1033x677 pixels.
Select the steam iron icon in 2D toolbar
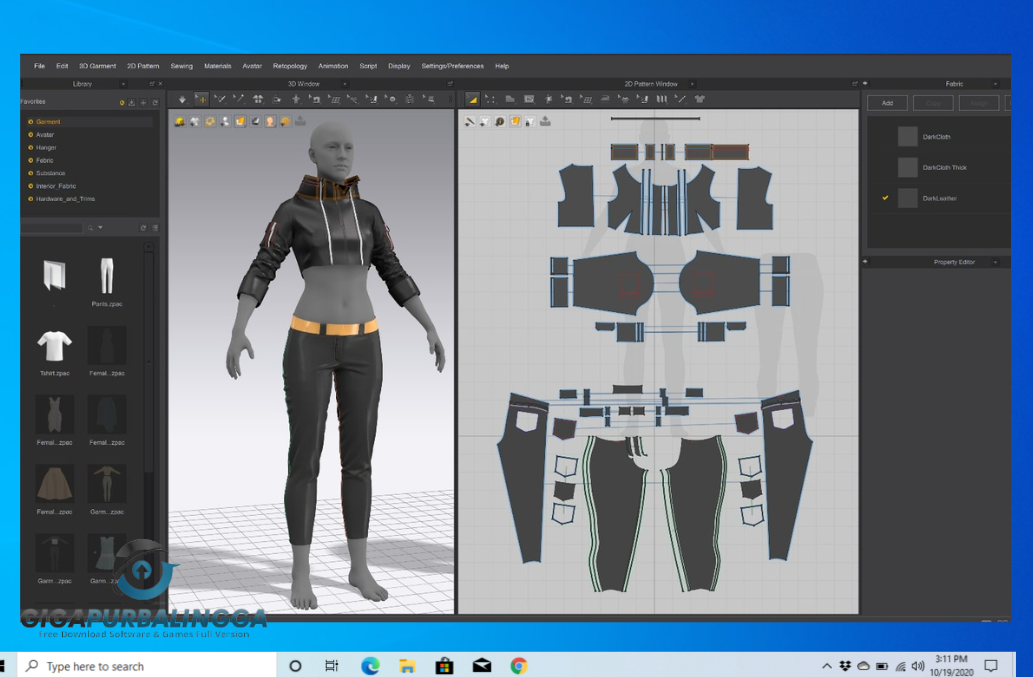pos(605,99)
